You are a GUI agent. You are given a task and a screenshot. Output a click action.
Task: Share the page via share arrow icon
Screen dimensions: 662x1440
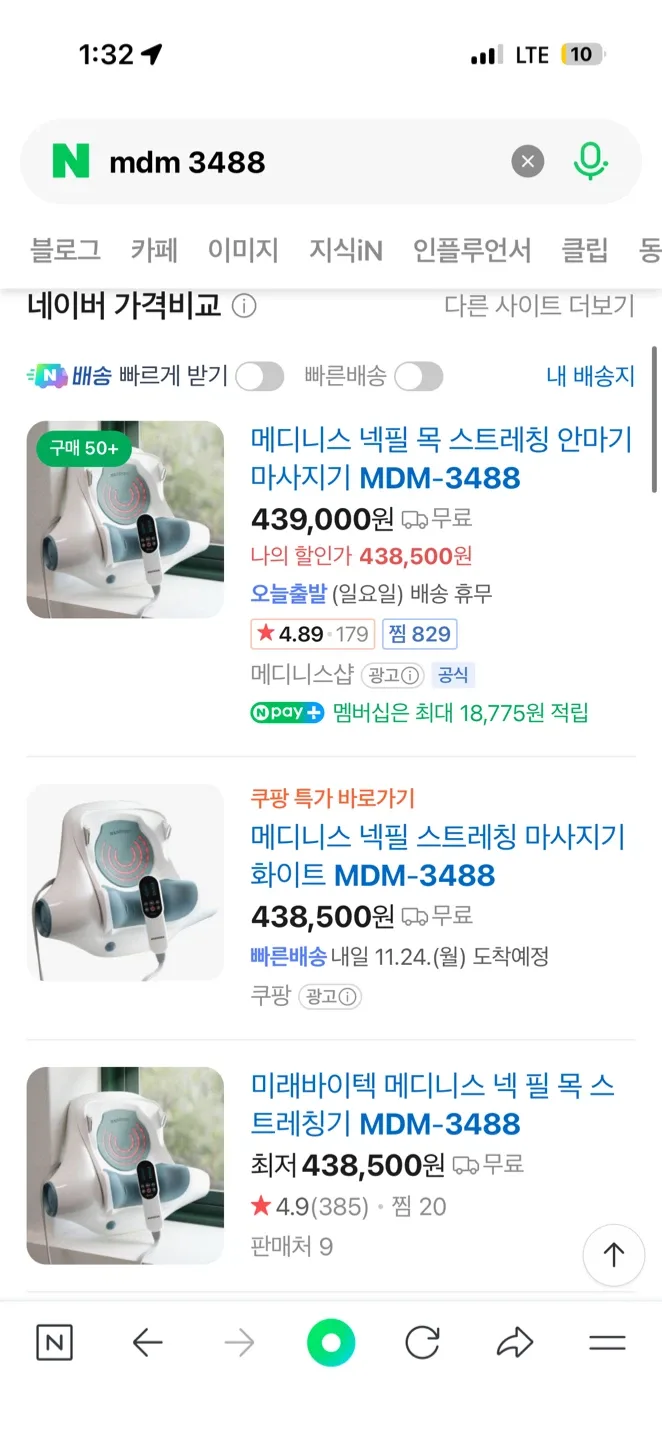click(515, 1343)
